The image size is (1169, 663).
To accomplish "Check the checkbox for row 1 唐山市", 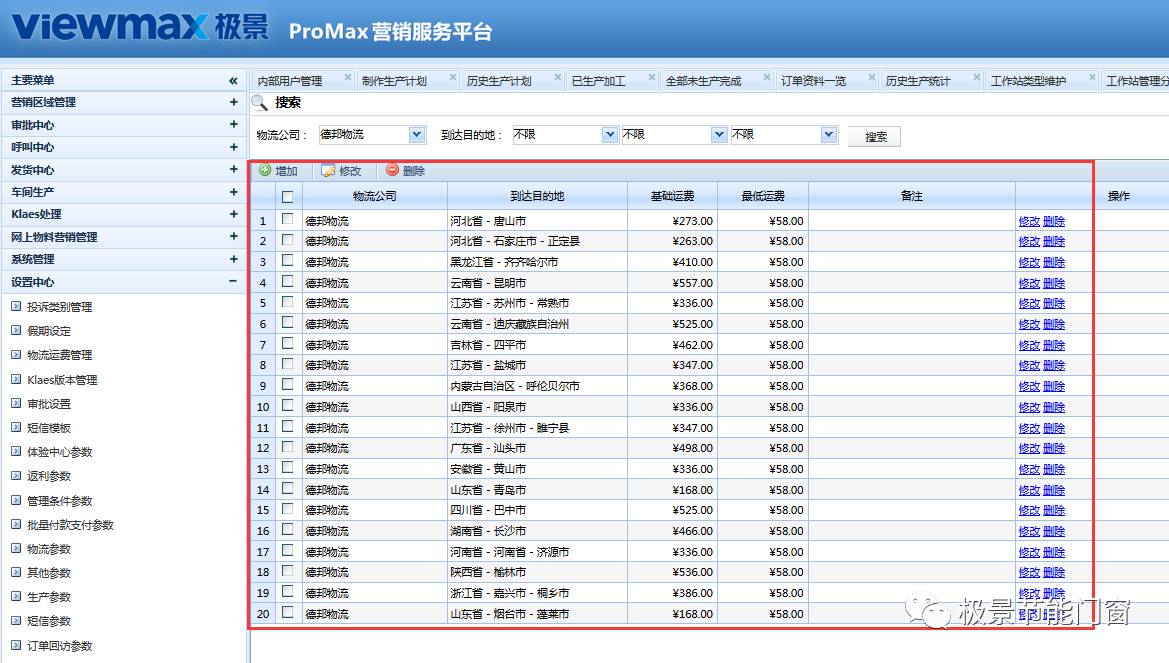I will pos(288,220).
